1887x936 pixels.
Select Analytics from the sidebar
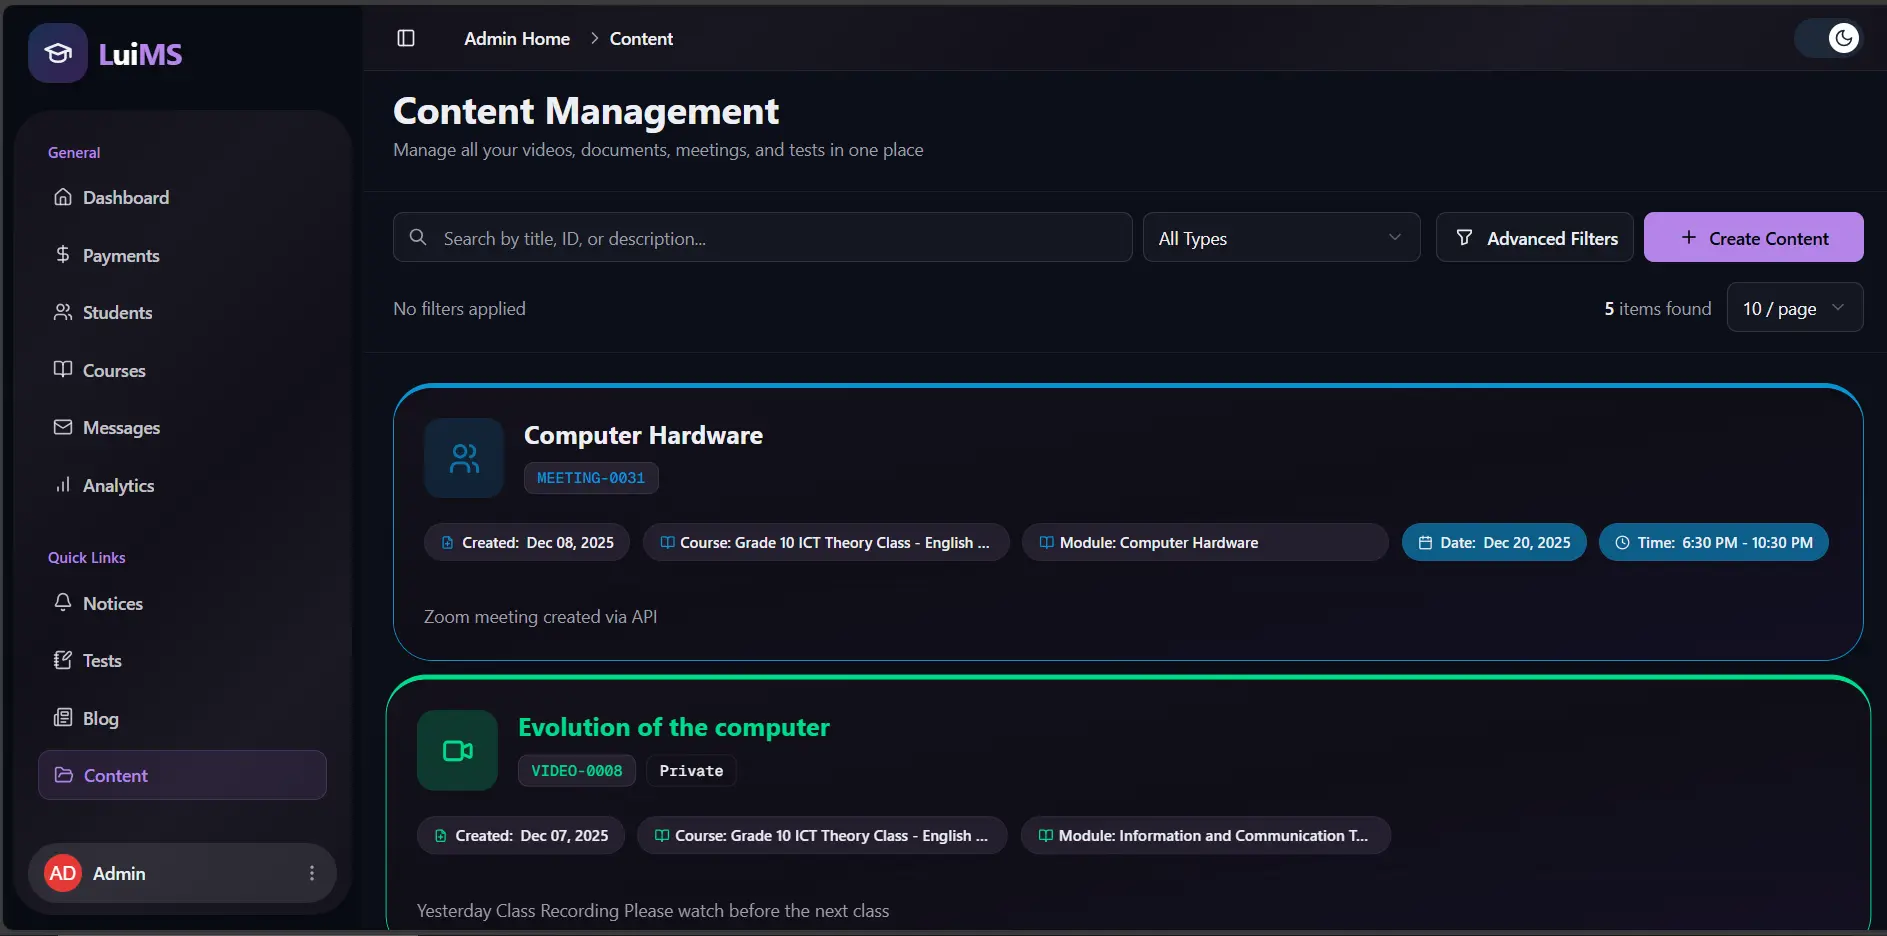[118, 486]
